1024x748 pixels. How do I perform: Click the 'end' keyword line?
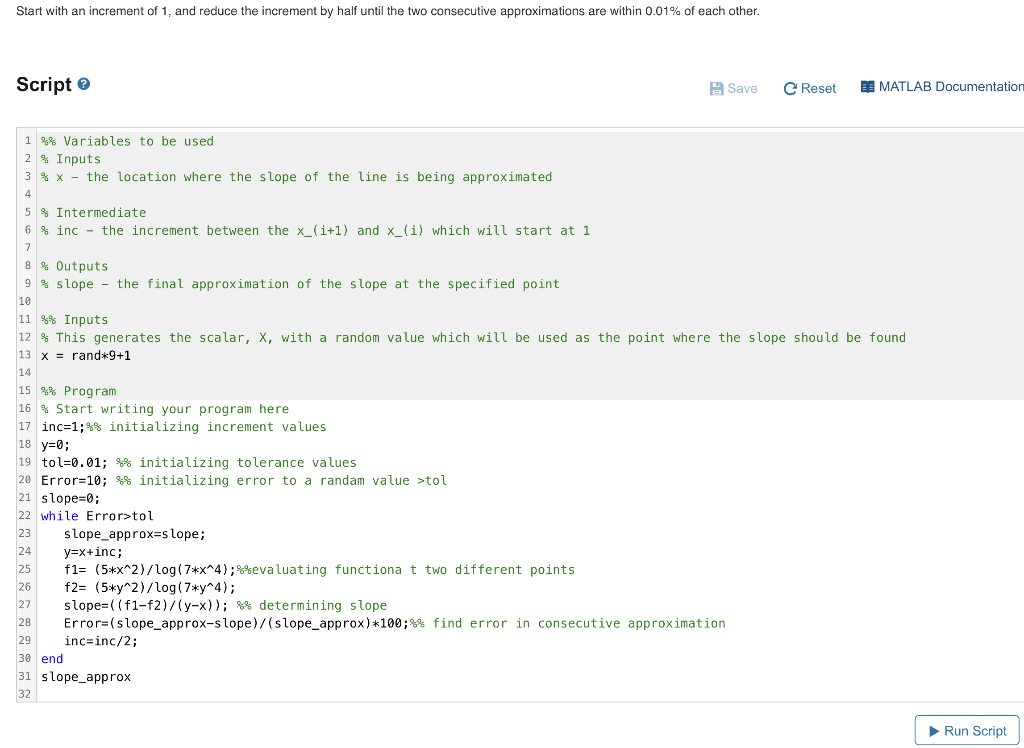[52, 659]
